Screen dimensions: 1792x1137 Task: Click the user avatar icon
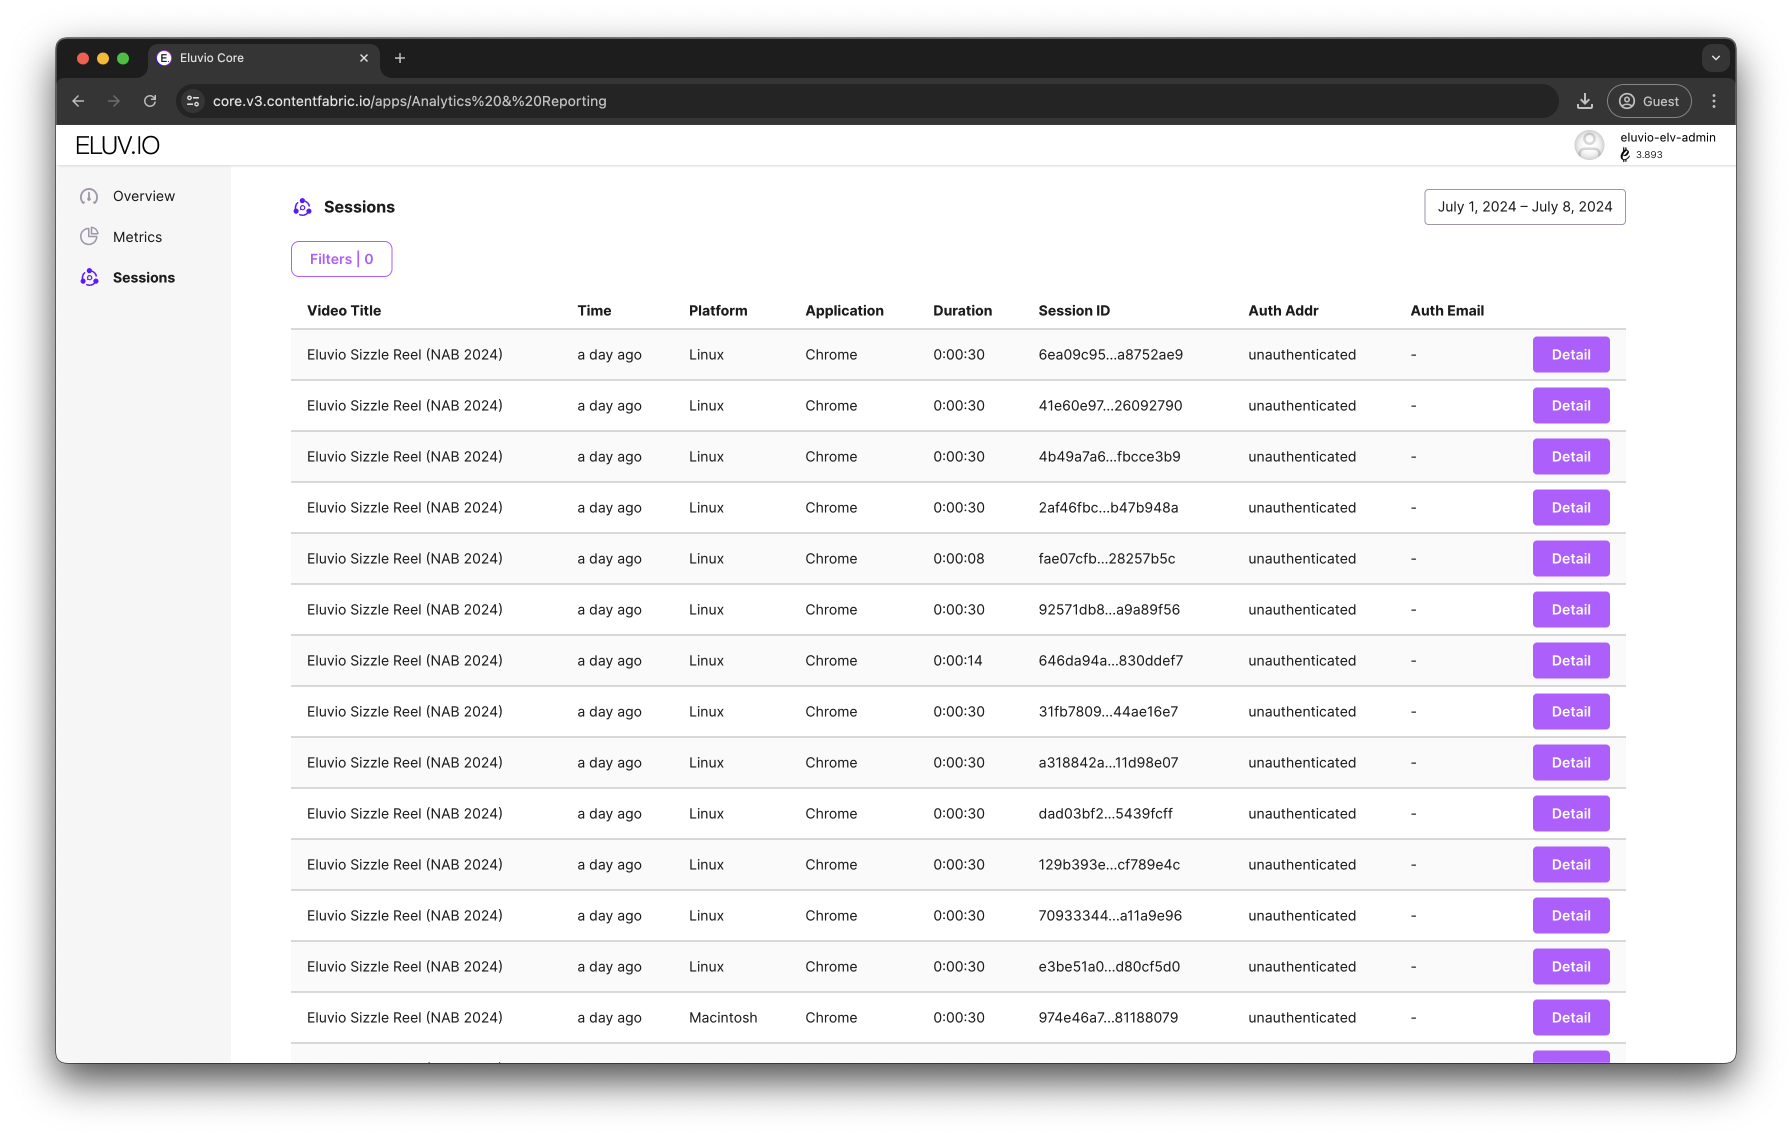coord(1589,146)
